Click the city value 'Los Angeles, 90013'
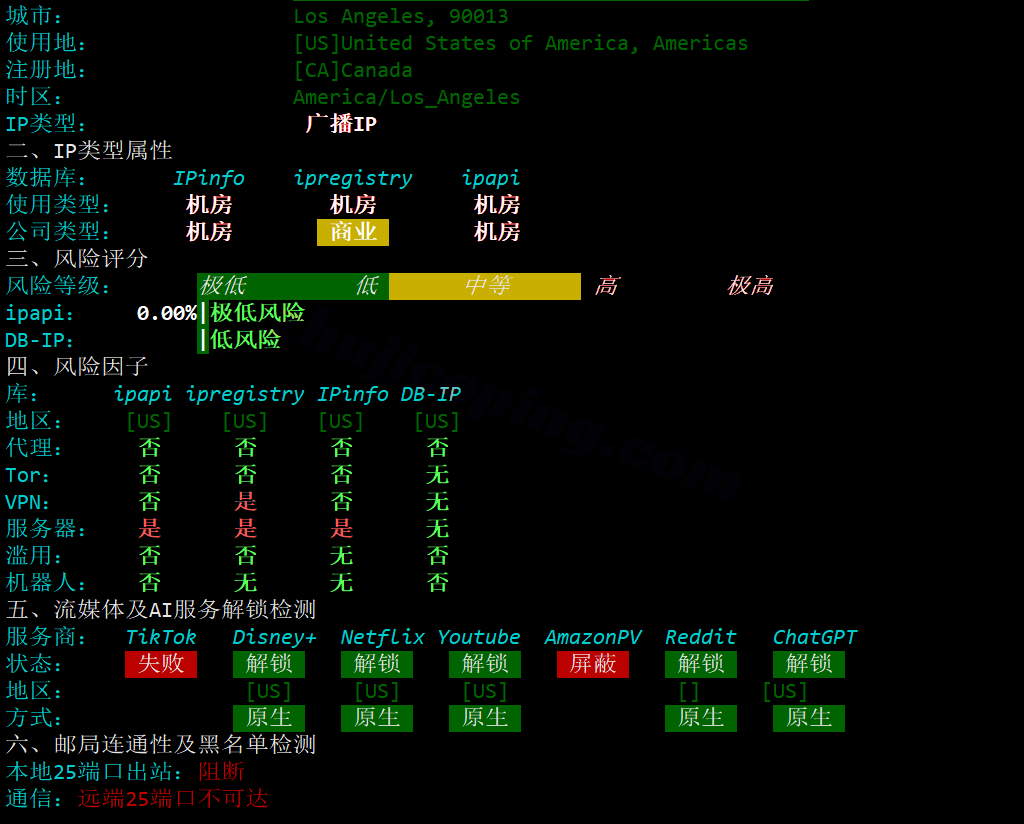This screenshot has width=1024, height=824. pos(400,16)
